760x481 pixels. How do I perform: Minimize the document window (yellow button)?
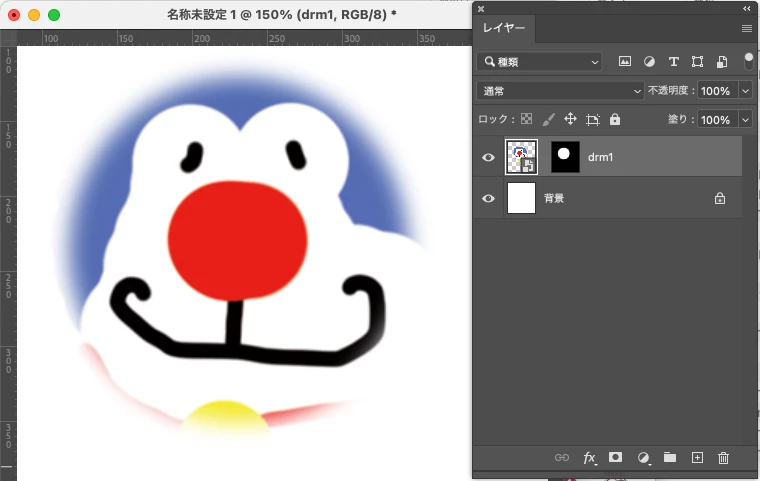click(x=34, y=15)
